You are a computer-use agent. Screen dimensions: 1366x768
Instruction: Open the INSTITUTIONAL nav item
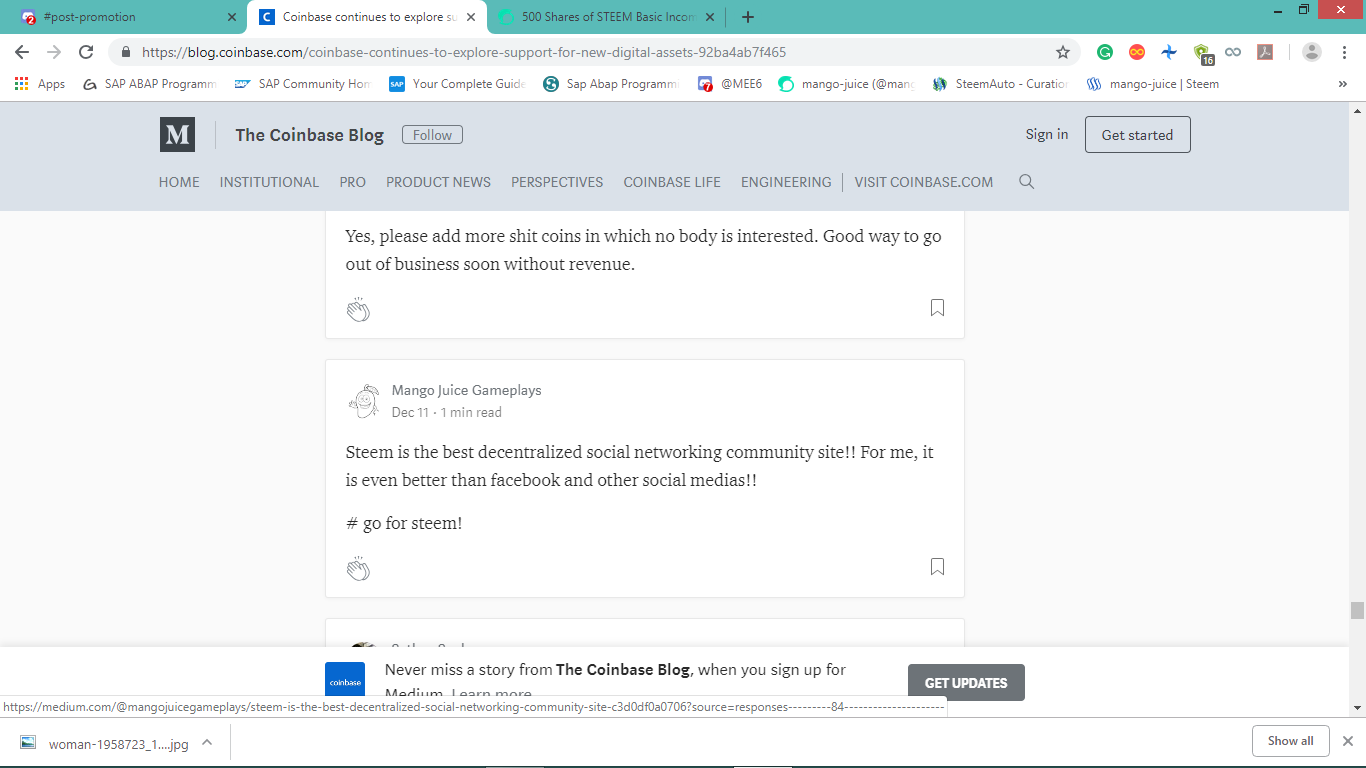pyautogui.click(x=269, y=182)
